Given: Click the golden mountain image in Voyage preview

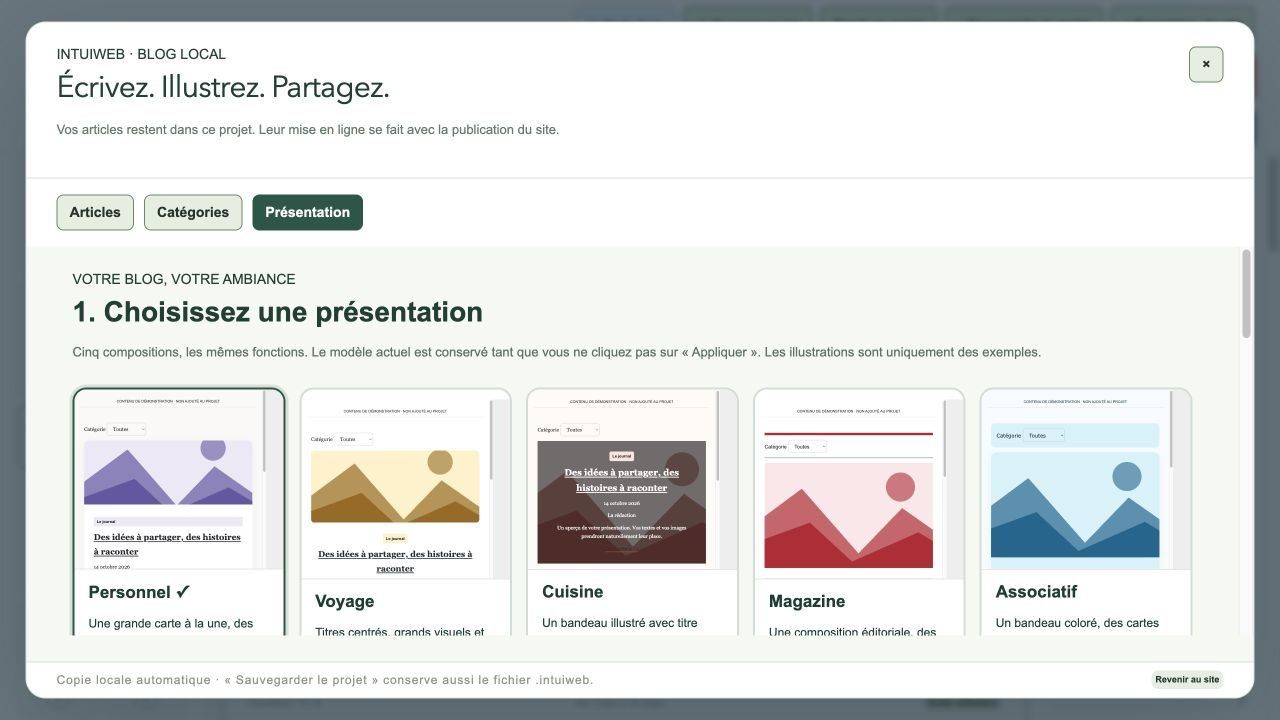Looking at the screenshot, I should coord(395,486).
